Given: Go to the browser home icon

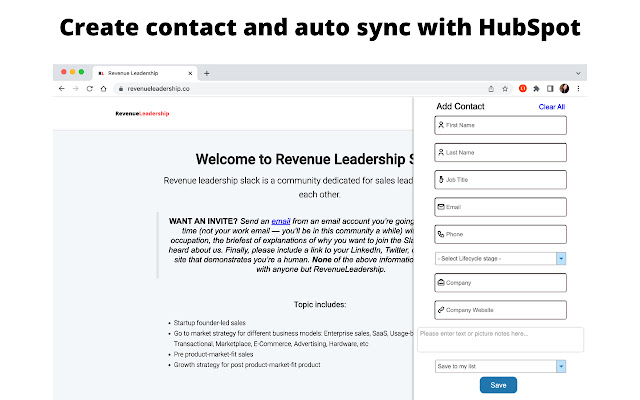Looking at the screenshot, I should point(104,89).
